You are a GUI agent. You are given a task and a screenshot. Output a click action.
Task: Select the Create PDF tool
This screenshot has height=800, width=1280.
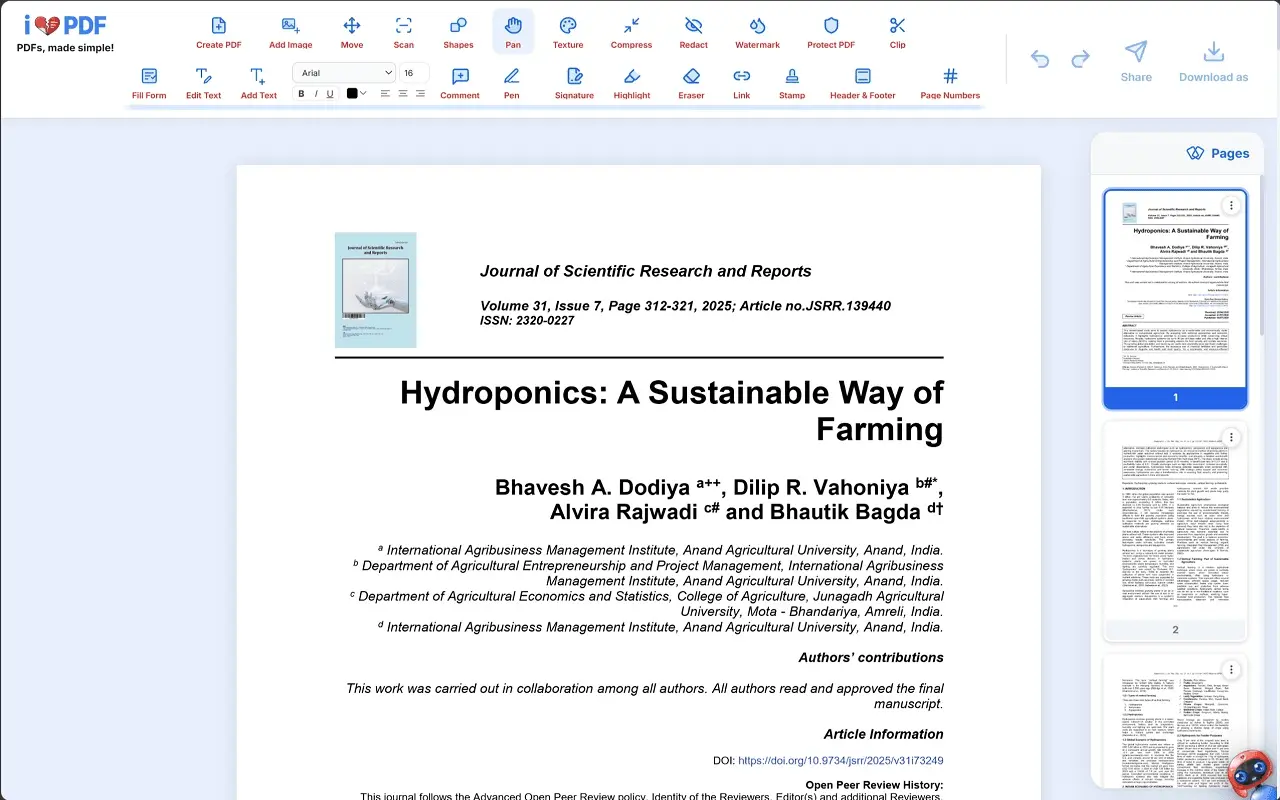[x=218, y=32]
